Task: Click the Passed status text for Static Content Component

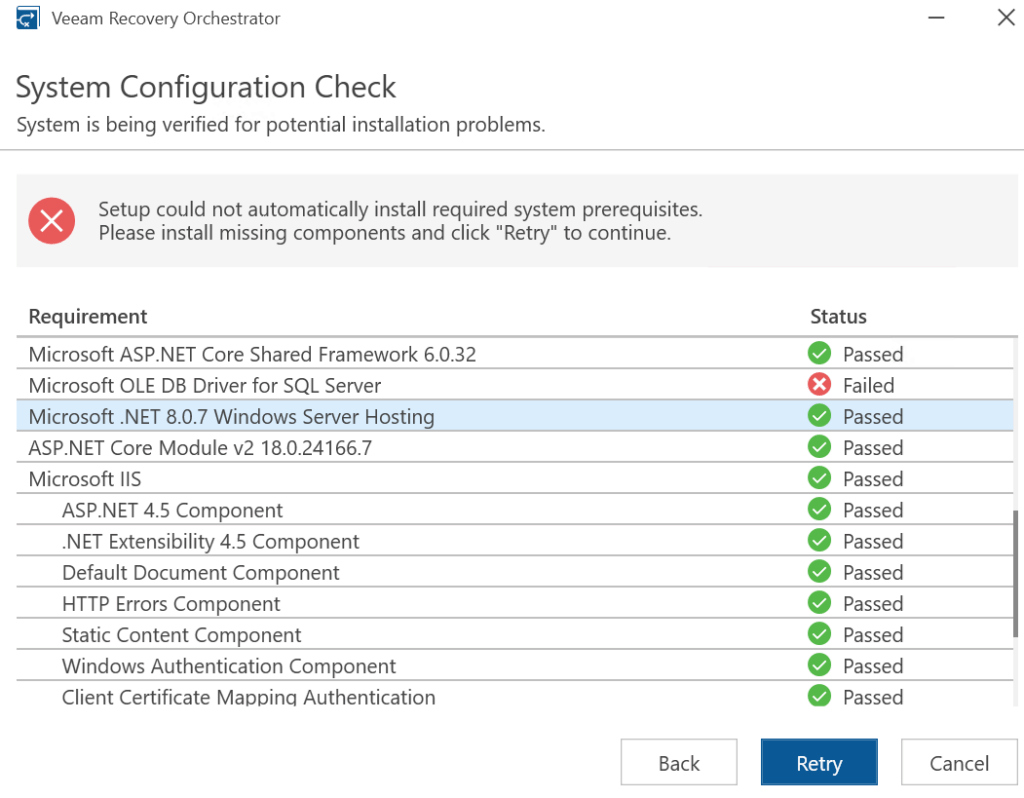Action: point(873,635)
